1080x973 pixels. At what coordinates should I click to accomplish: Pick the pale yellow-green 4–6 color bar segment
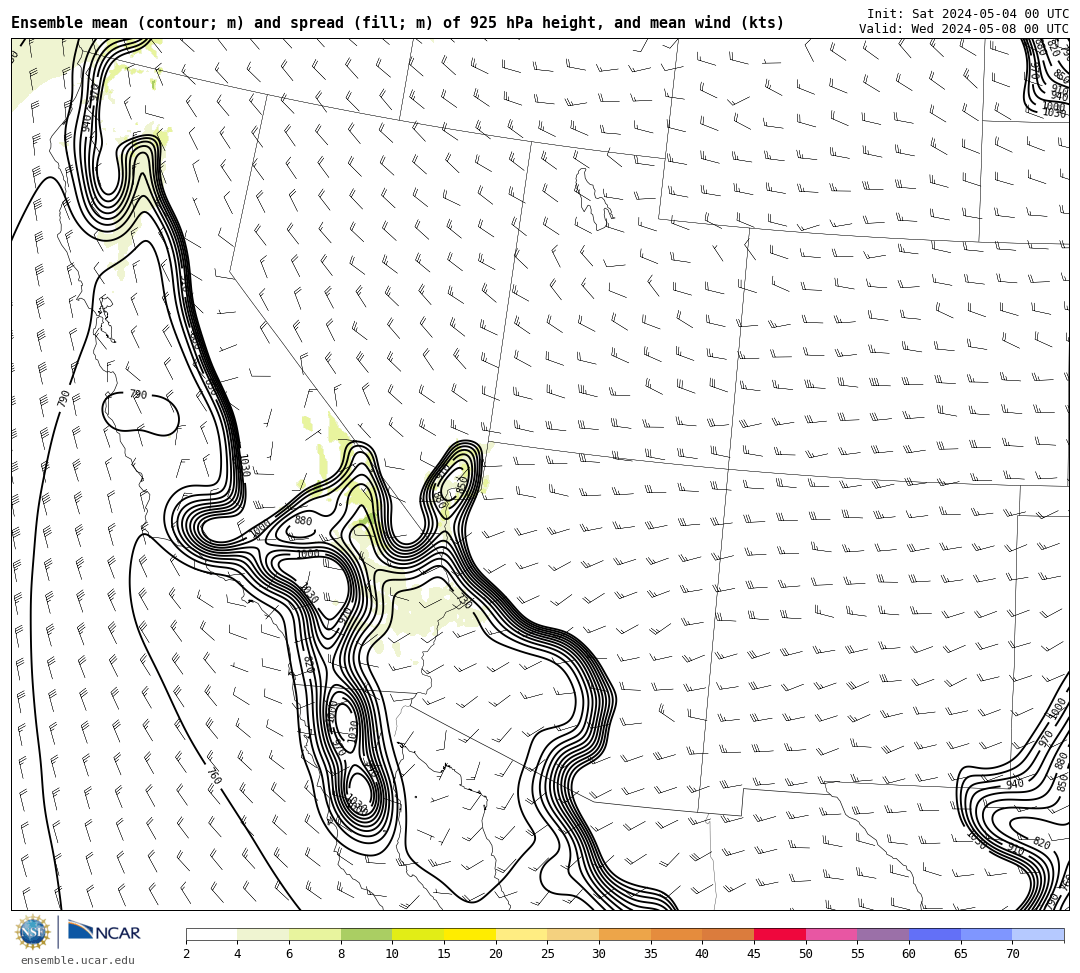[263, 934]
